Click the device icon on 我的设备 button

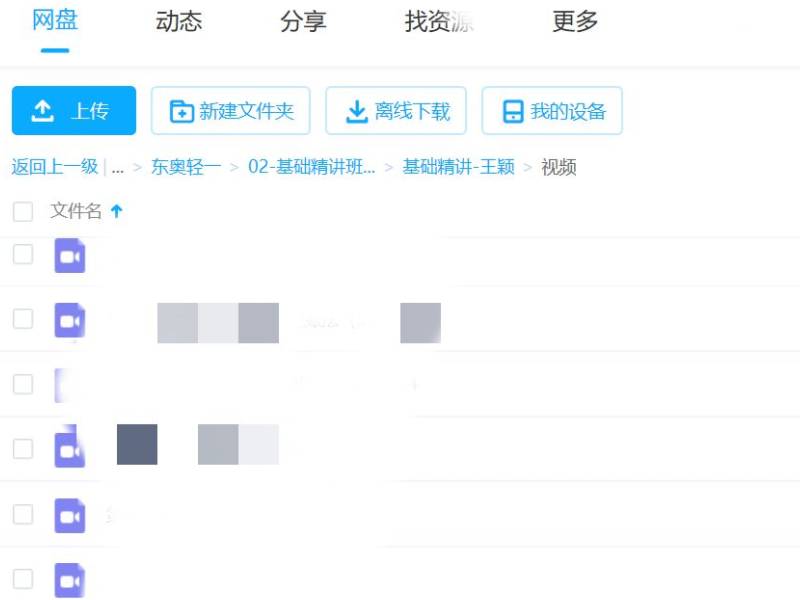[513, 111]
